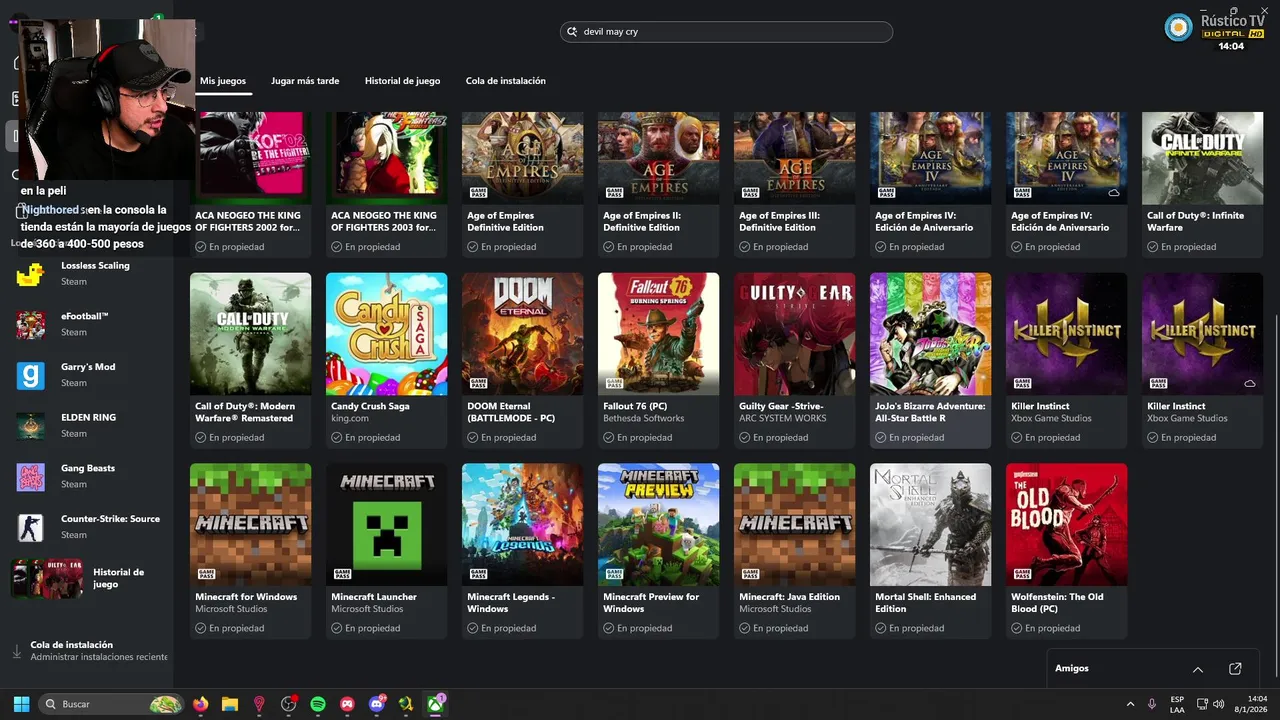1280x720 pixels.
Task: Click the ARC SYSTEM WORKS publisher text
Action: (783, 418)
